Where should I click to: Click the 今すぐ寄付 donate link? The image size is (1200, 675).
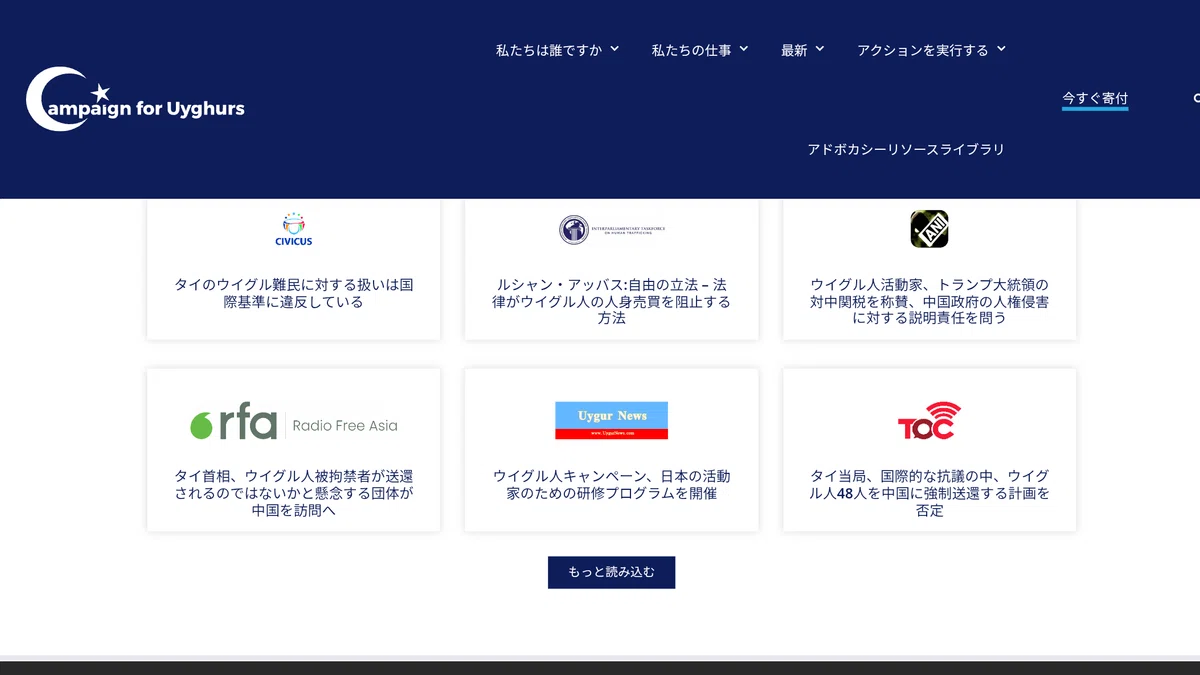tap(1095, 98)
